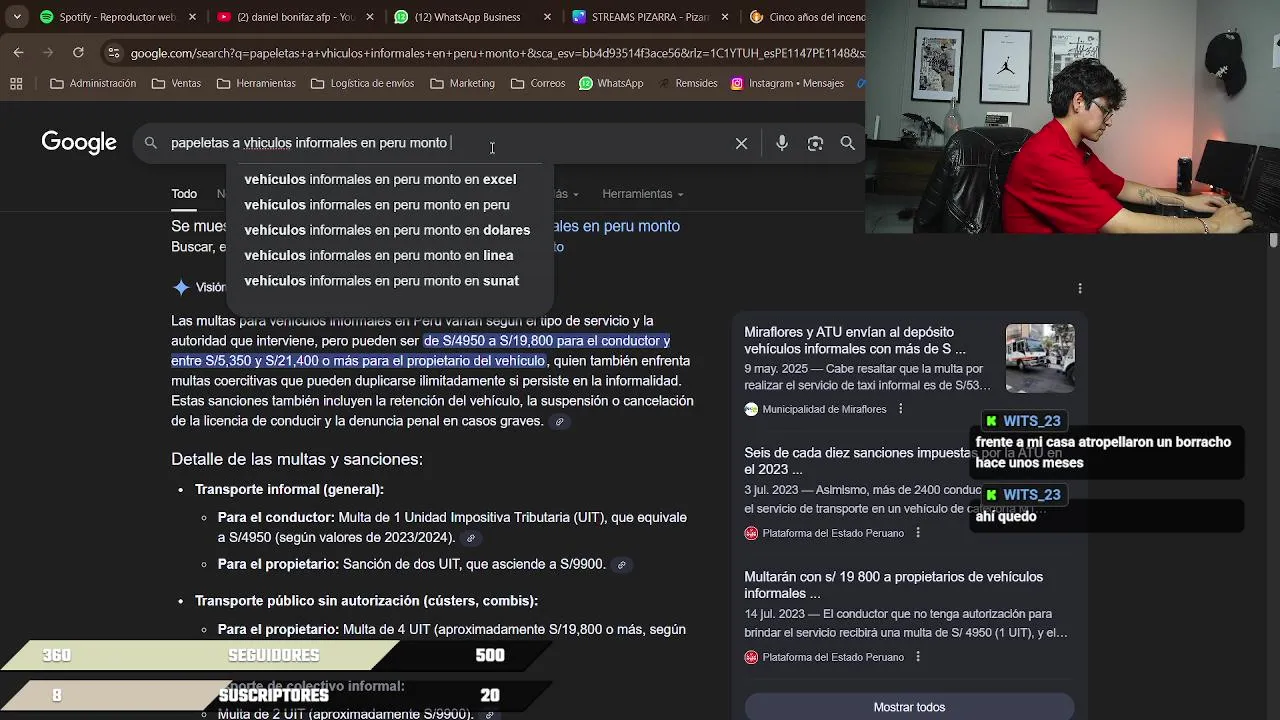This screenshot has height=720, width=1280.
Task: Close the Spotify tab
Action: pyautogui.click(x=193, y=17)
